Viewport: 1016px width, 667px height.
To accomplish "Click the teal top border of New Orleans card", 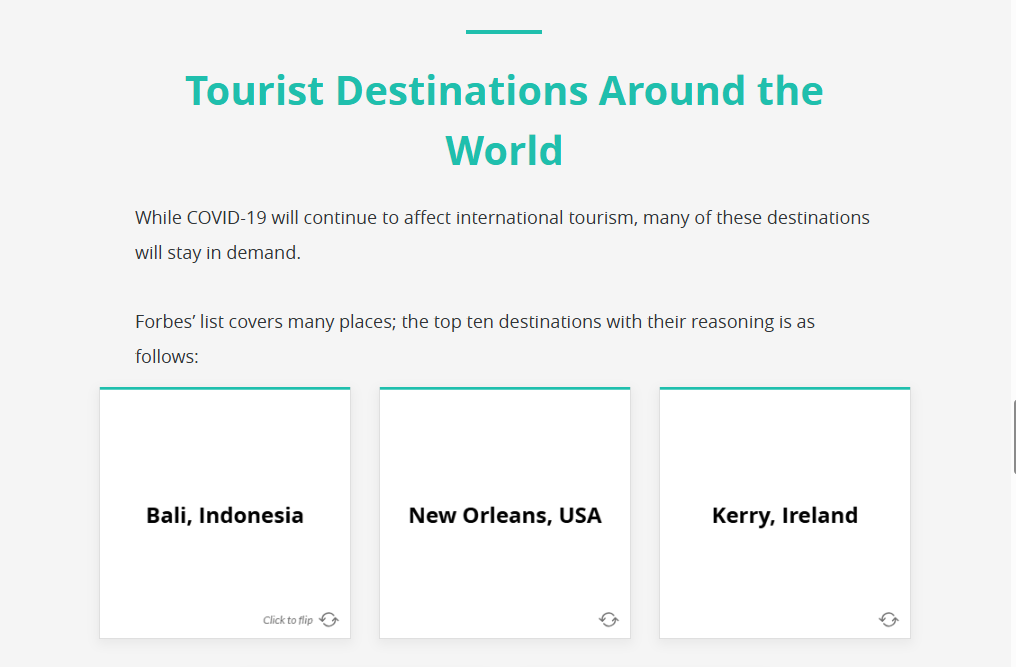I will (x=505, y=388).
